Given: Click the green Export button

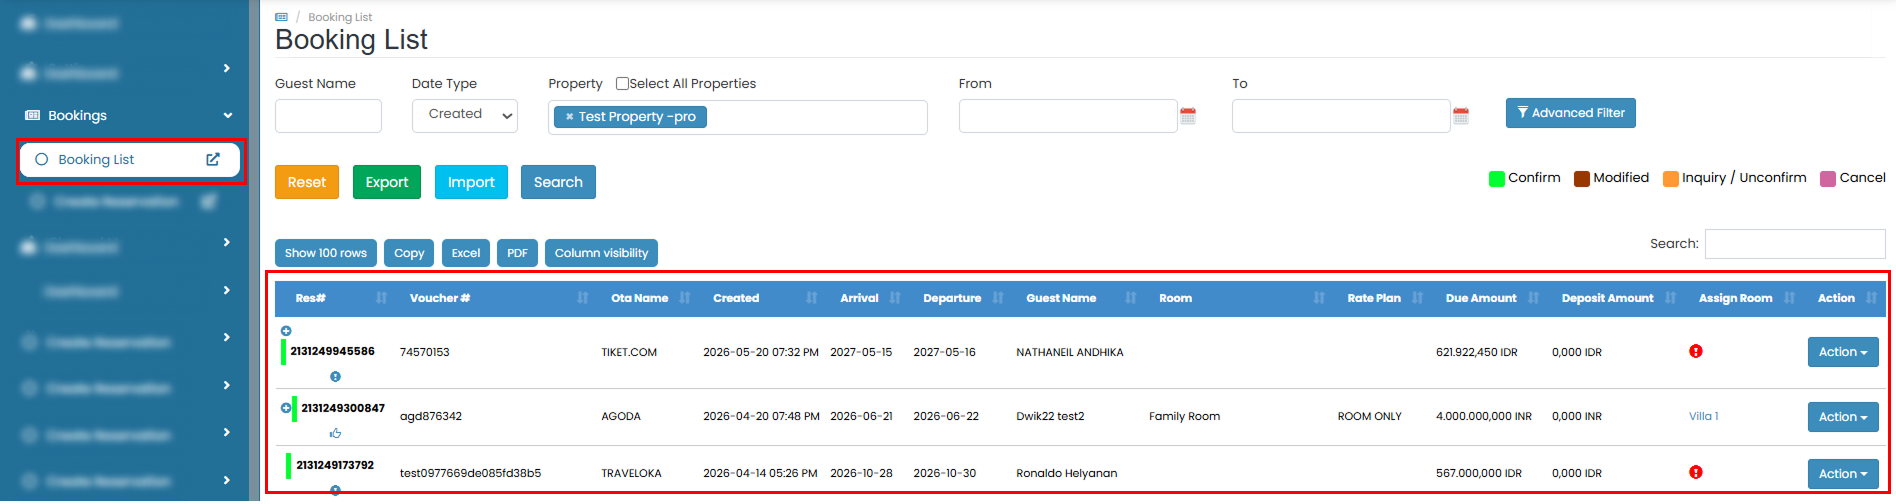Looking at the screenshot, I should pyautogui.click(x=387, y=182).
